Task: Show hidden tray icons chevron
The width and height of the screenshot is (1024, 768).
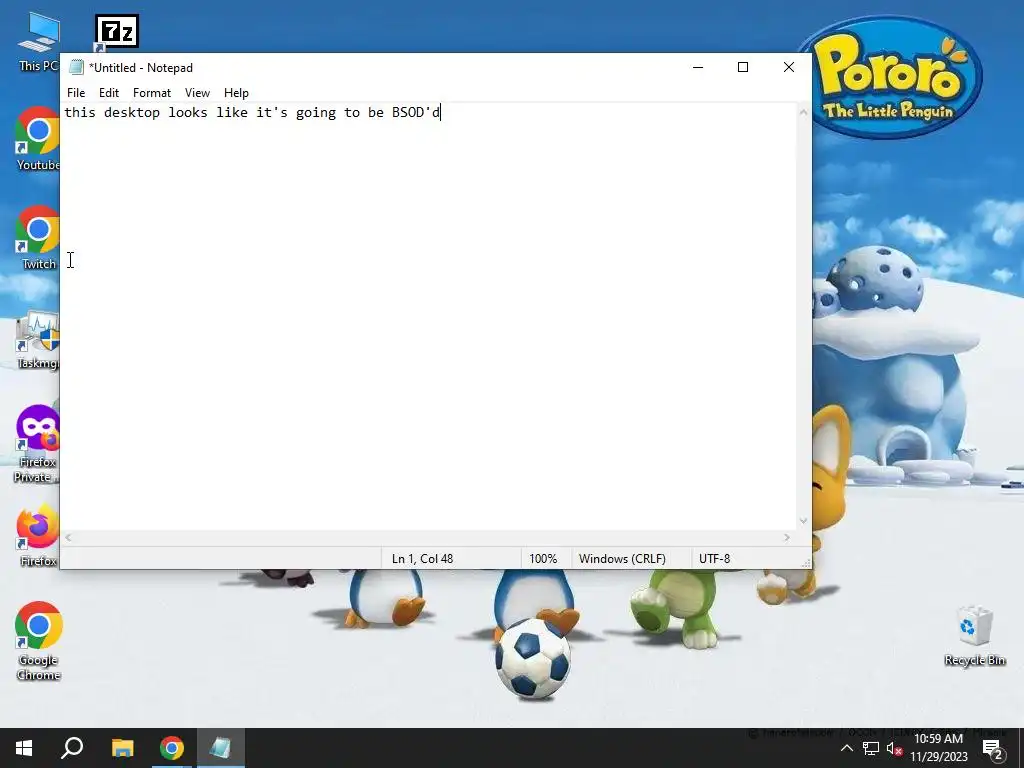Action: click(x=846, y=748)
